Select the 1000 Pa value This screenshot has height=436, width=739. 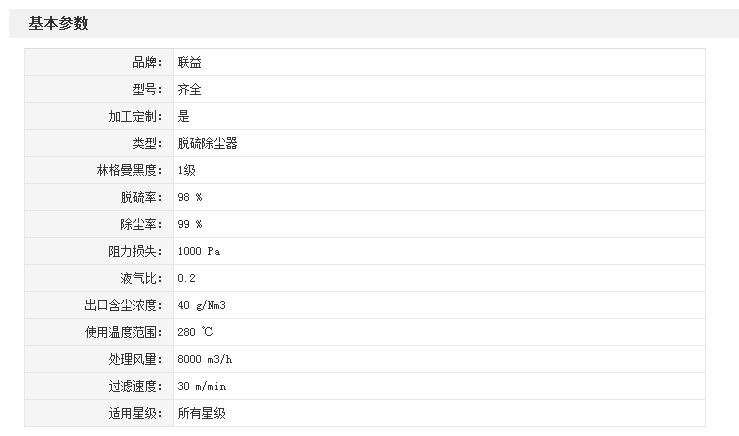point(198,252)
